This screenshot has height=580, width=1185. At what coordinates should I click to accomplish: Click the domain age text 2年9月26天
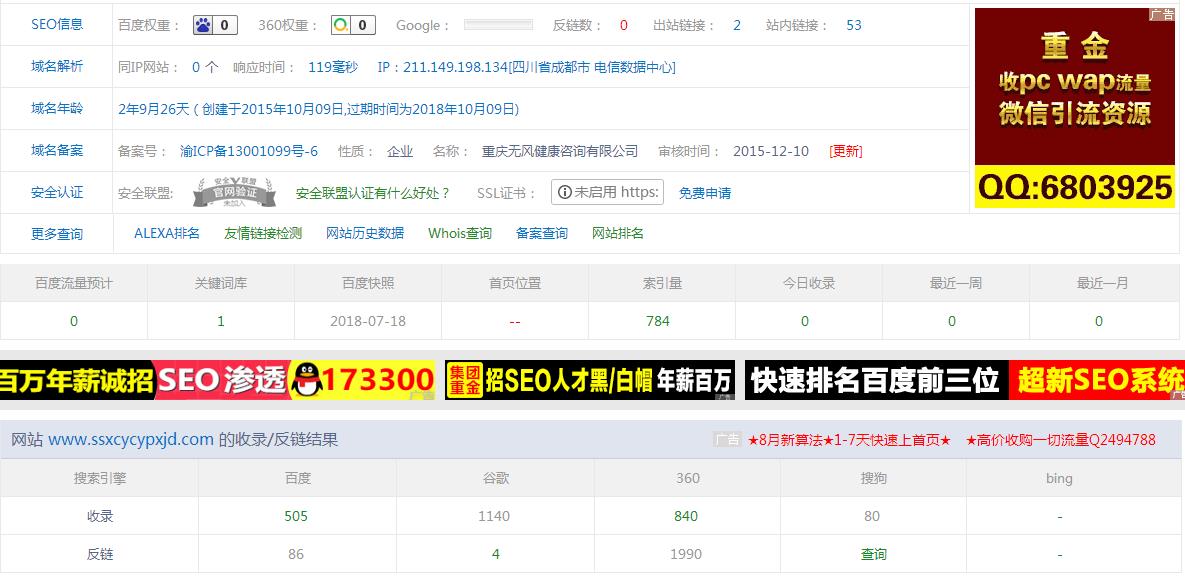click(x=154, y=109)
